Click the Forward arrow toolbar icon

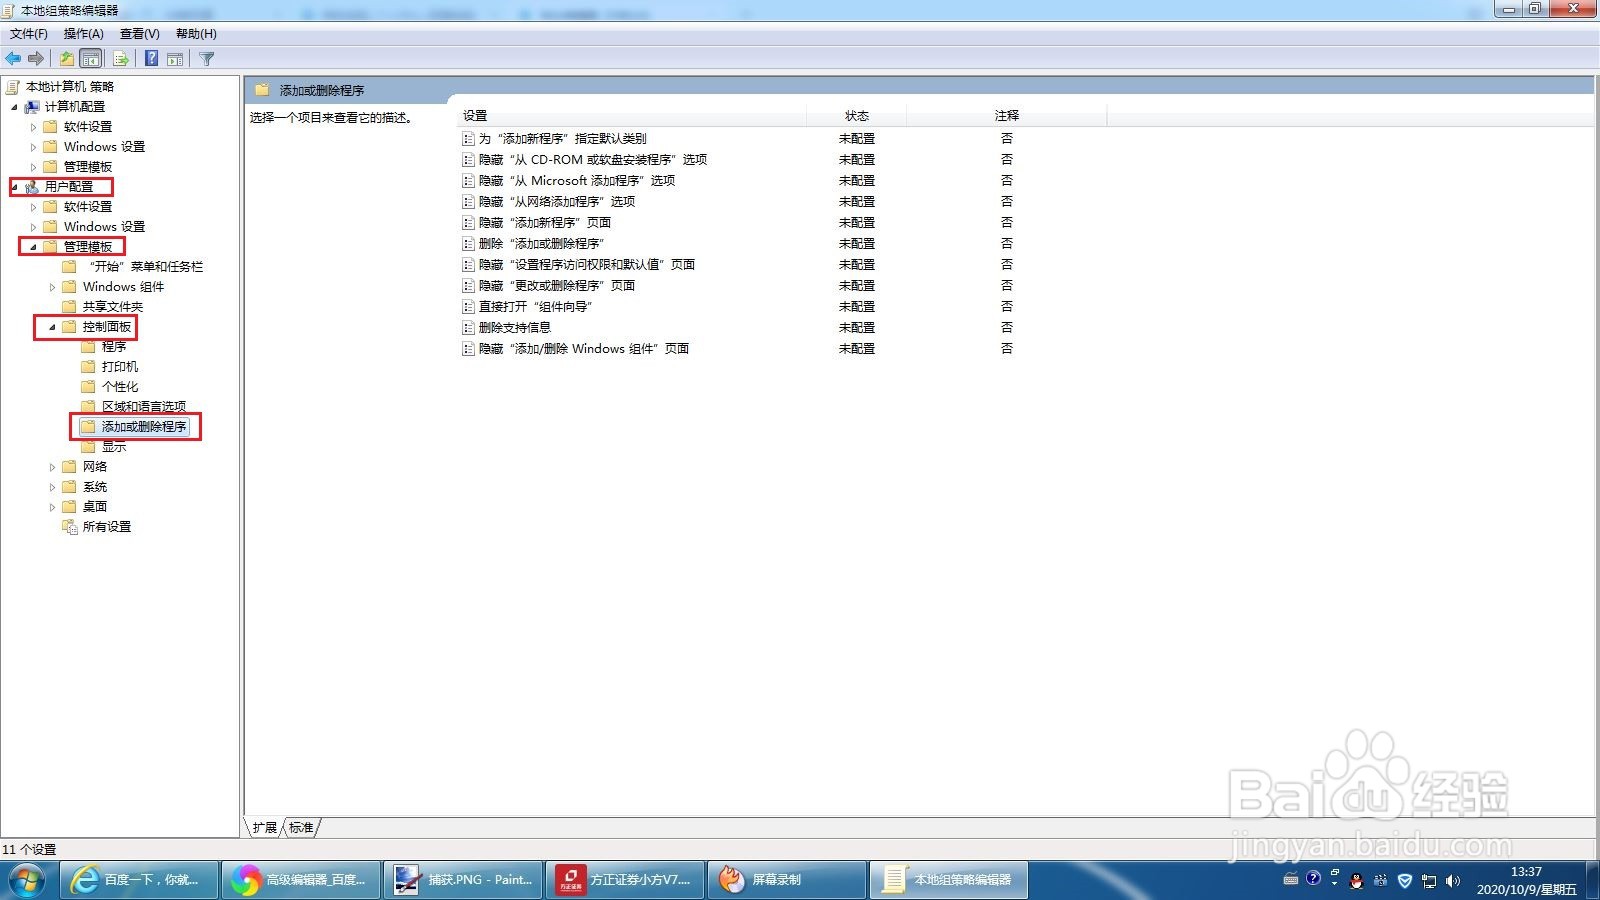click(x=36, y=59)
